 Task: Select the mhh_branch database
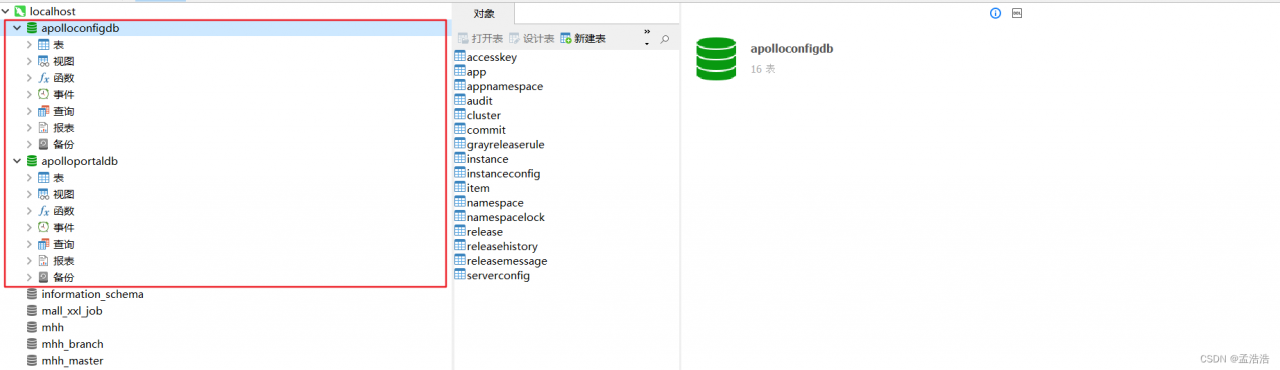tap(72, 344)
